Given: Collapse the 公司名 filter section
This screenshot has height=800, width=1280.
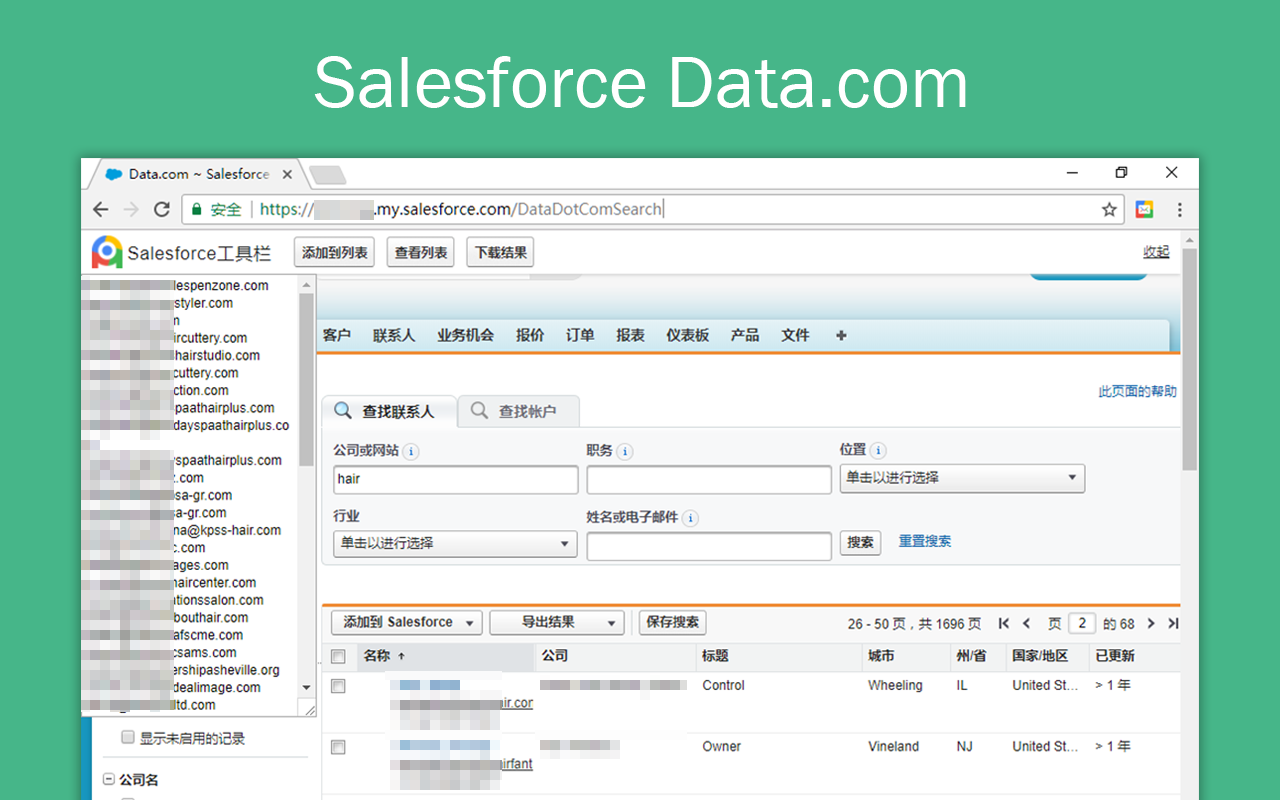Looking at the screenshot, I should click(x=108, y=780).
